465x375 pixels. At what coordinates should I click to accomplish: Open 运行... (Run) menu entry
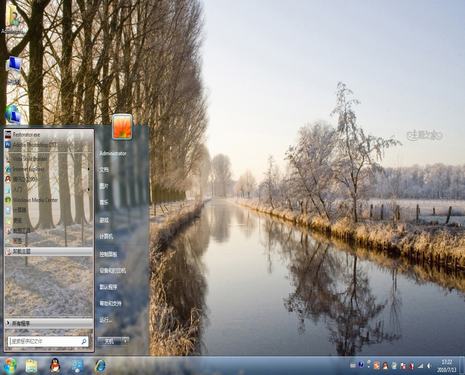tap(105, 320)
